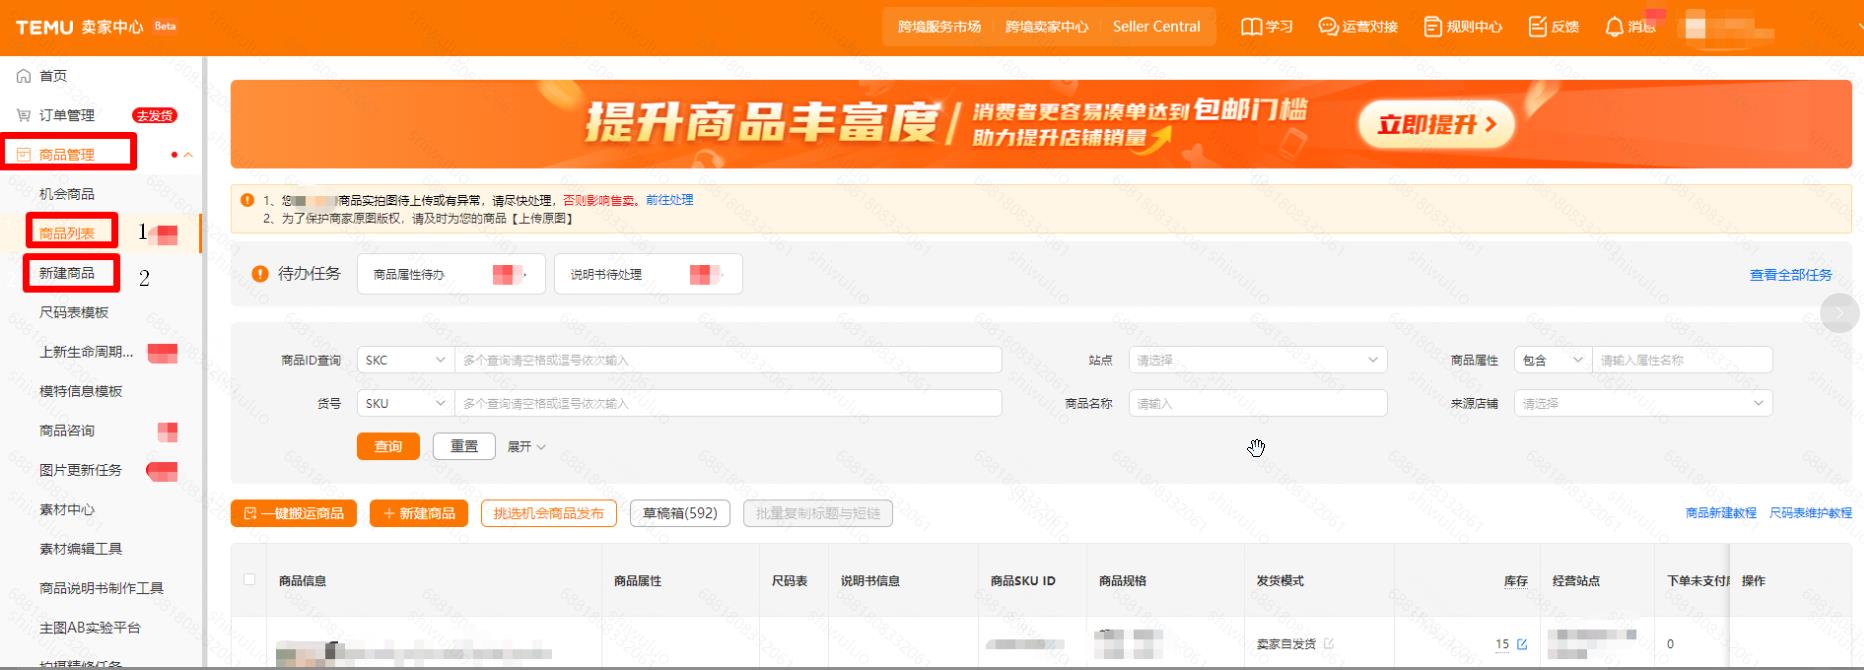Open the 规则中心 document icon
This screenshot has height=670, width=1864.
click(x=1432, y=27)
